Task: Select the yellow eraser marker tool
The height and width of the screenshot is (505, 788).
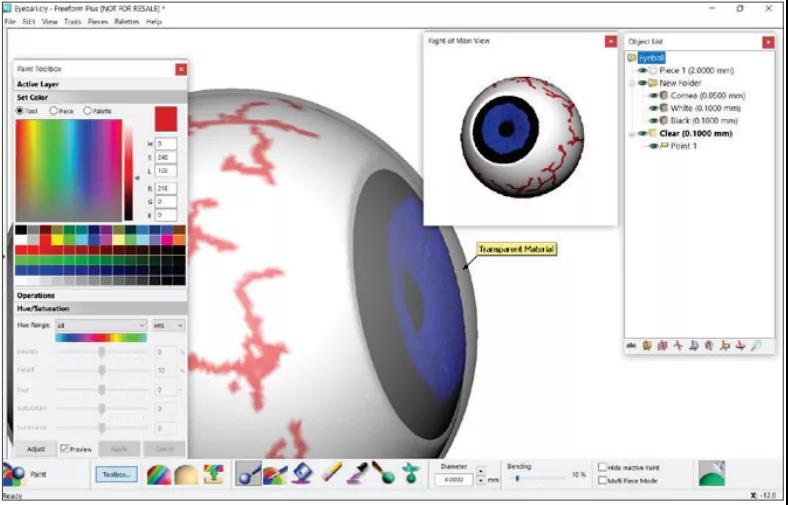Action: 331,473
